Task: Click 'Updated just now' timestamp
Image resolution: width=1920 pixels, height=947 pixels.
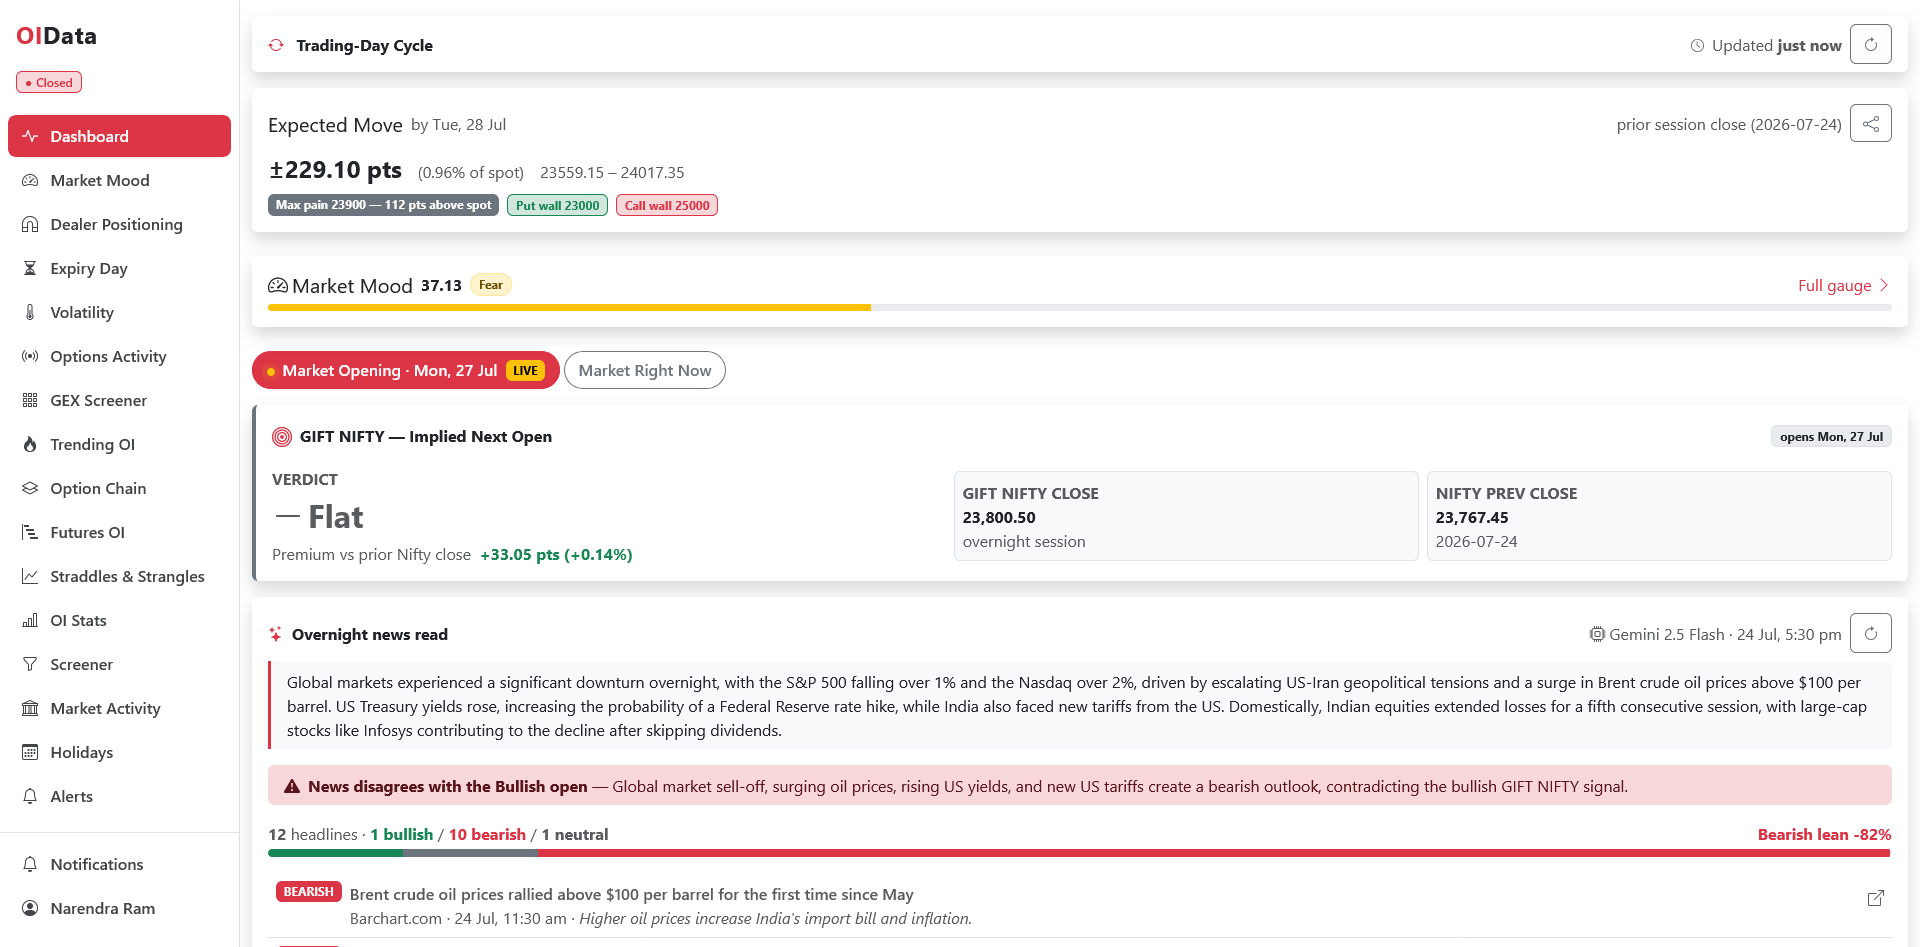Action: tap(1776, 45)
